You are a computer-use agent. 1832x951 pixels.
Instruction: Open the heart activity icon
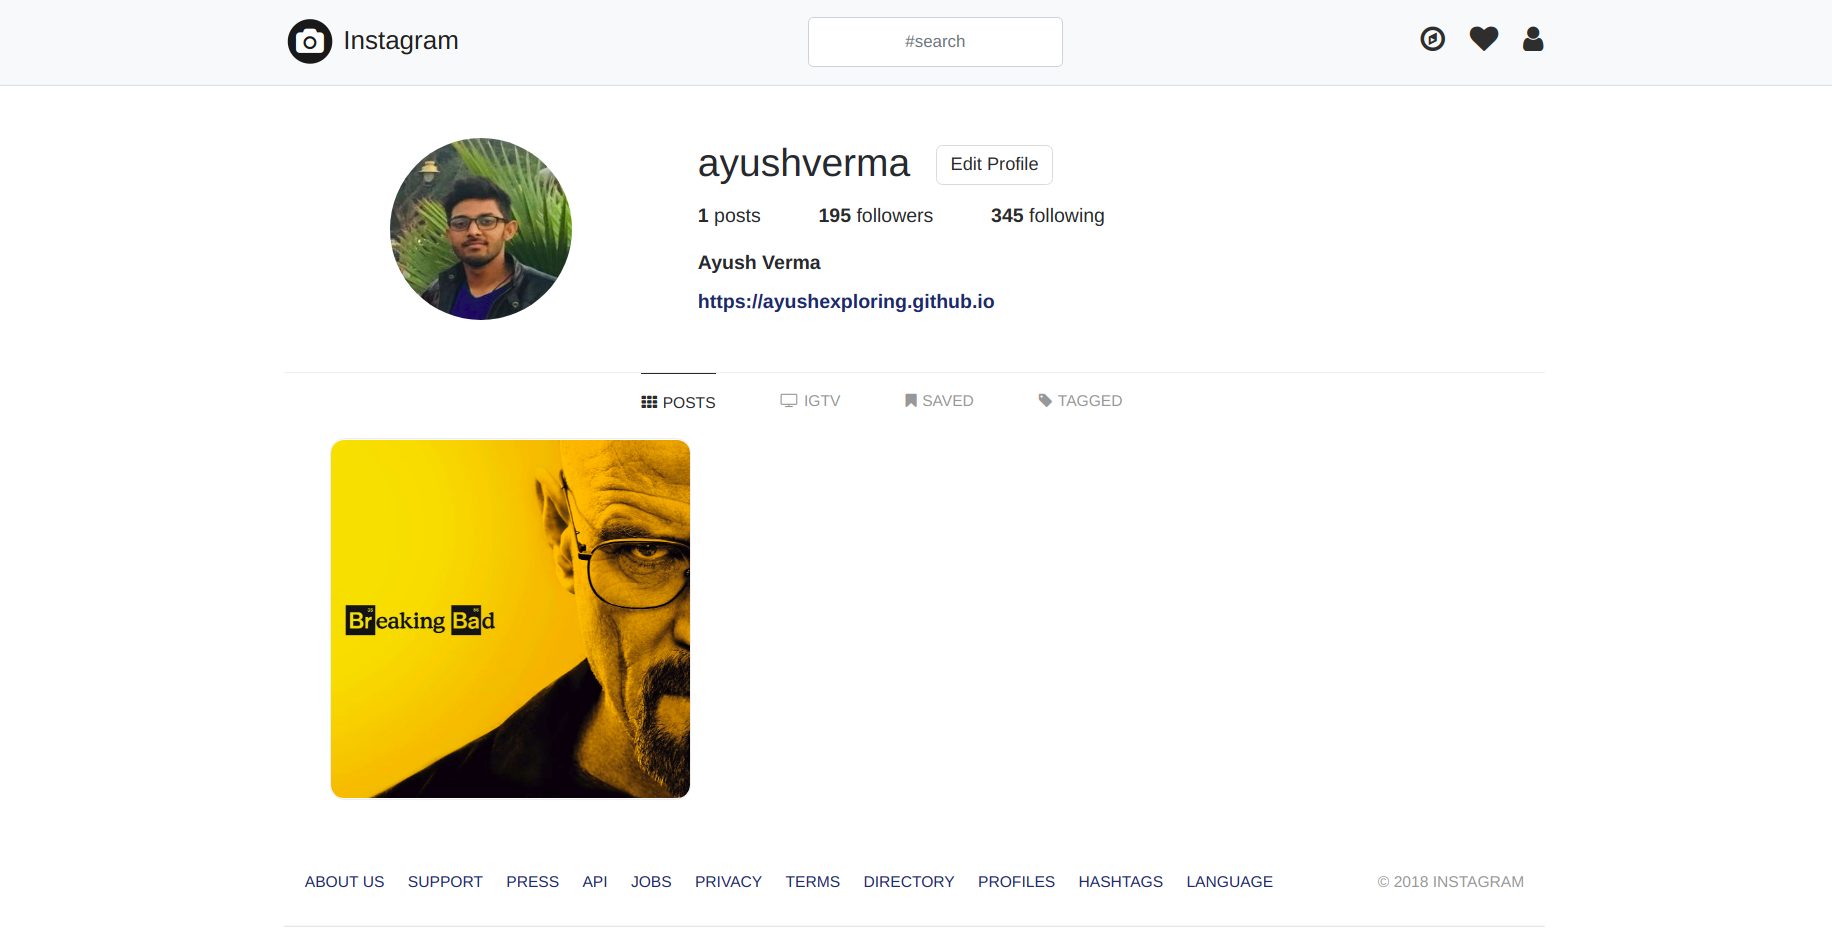[1484, 39]
